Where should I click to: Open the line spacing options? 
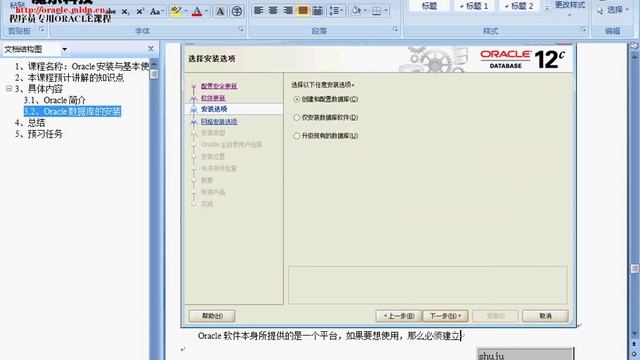336,11
